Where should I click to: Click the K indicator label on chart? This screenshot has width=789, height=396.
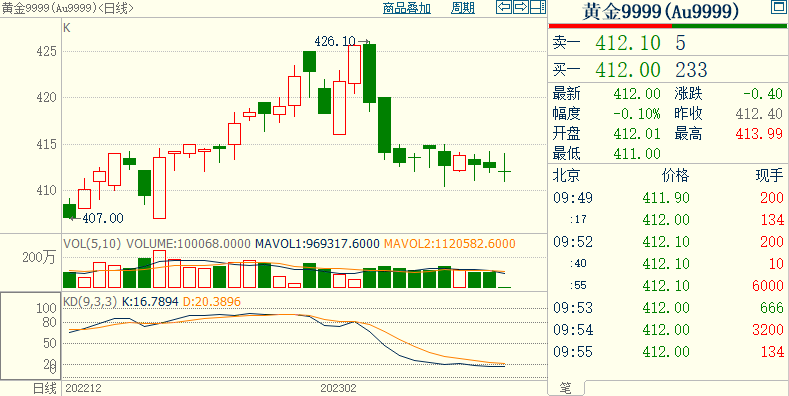tap(67, 28)
